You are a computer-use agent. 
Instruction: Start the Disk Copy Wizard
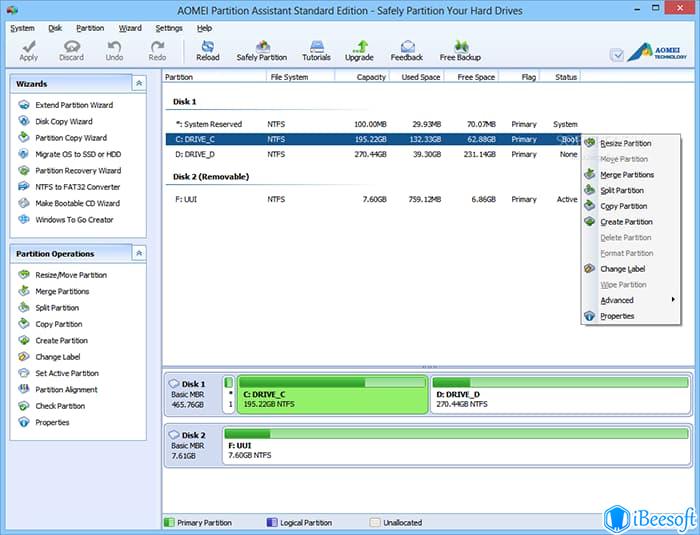(55, 121)
